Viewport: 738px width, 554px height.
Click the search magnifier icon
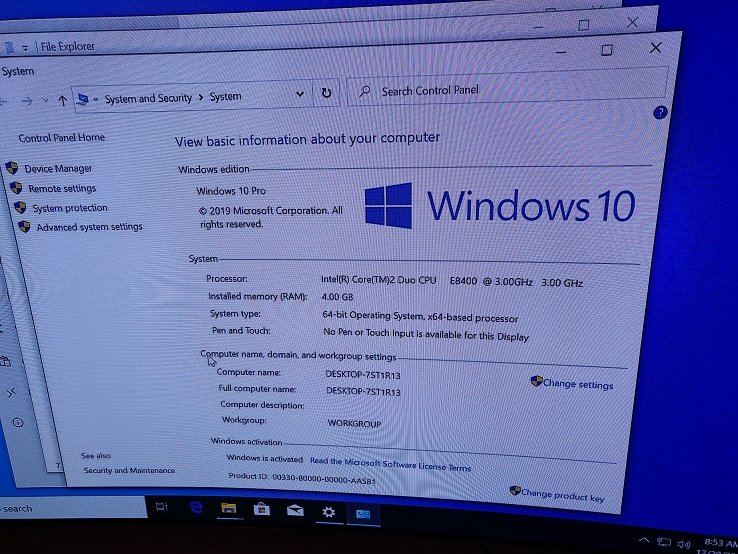[x=364, y=91]
